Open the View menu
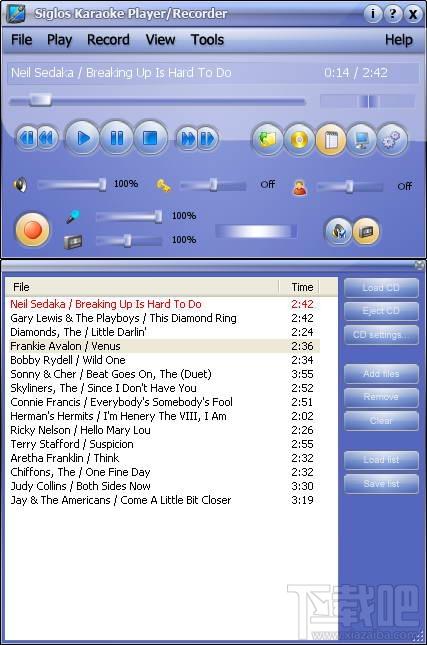Screen dimensions: 427x645 point(160,40)
